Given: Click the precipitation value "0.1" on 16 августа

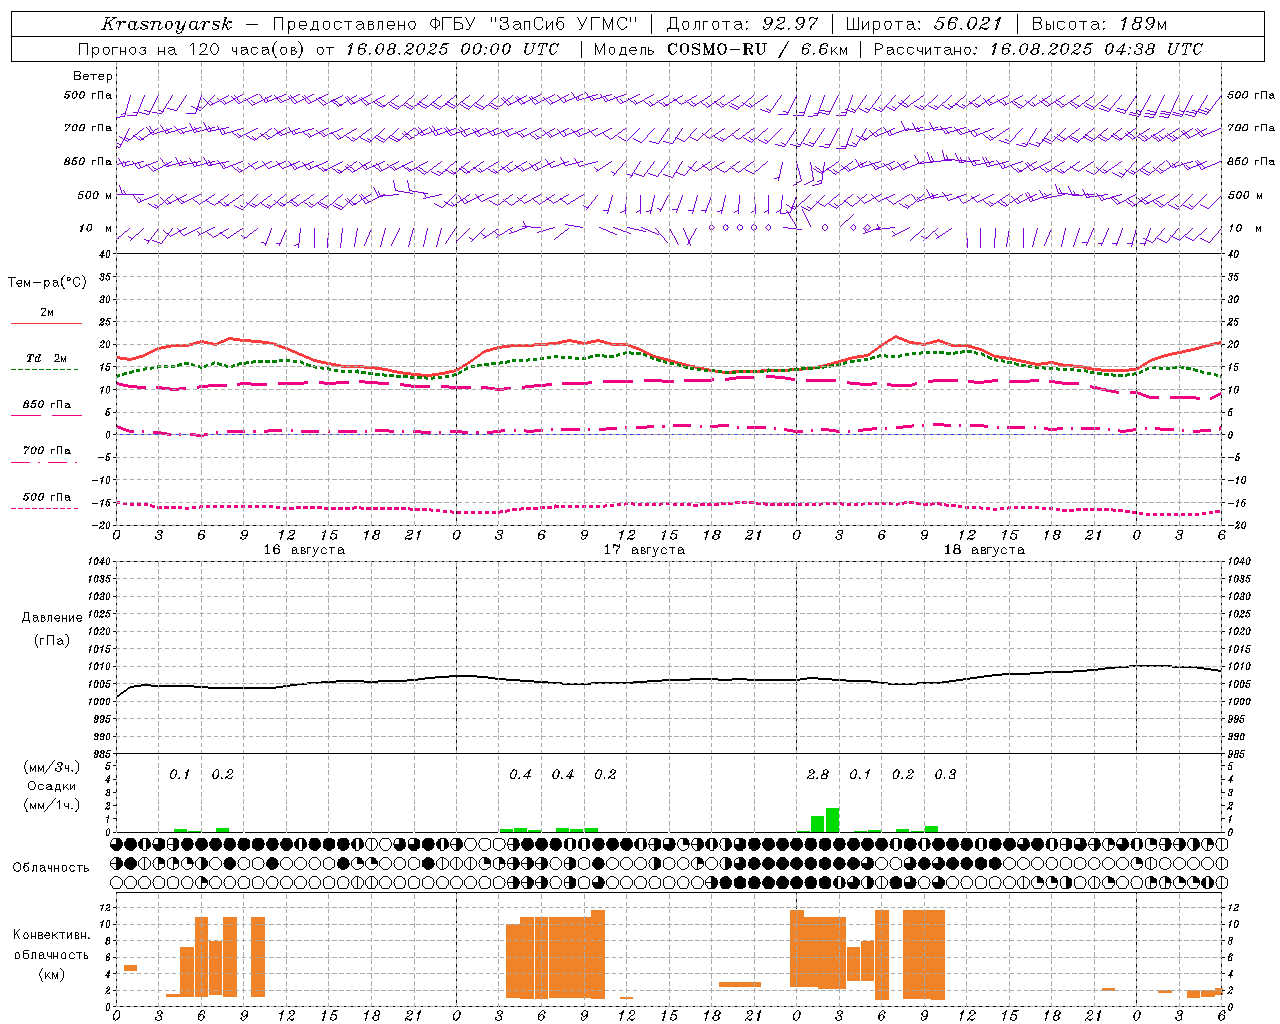Looking at the screenshot, I should click(x=179, y=774).
